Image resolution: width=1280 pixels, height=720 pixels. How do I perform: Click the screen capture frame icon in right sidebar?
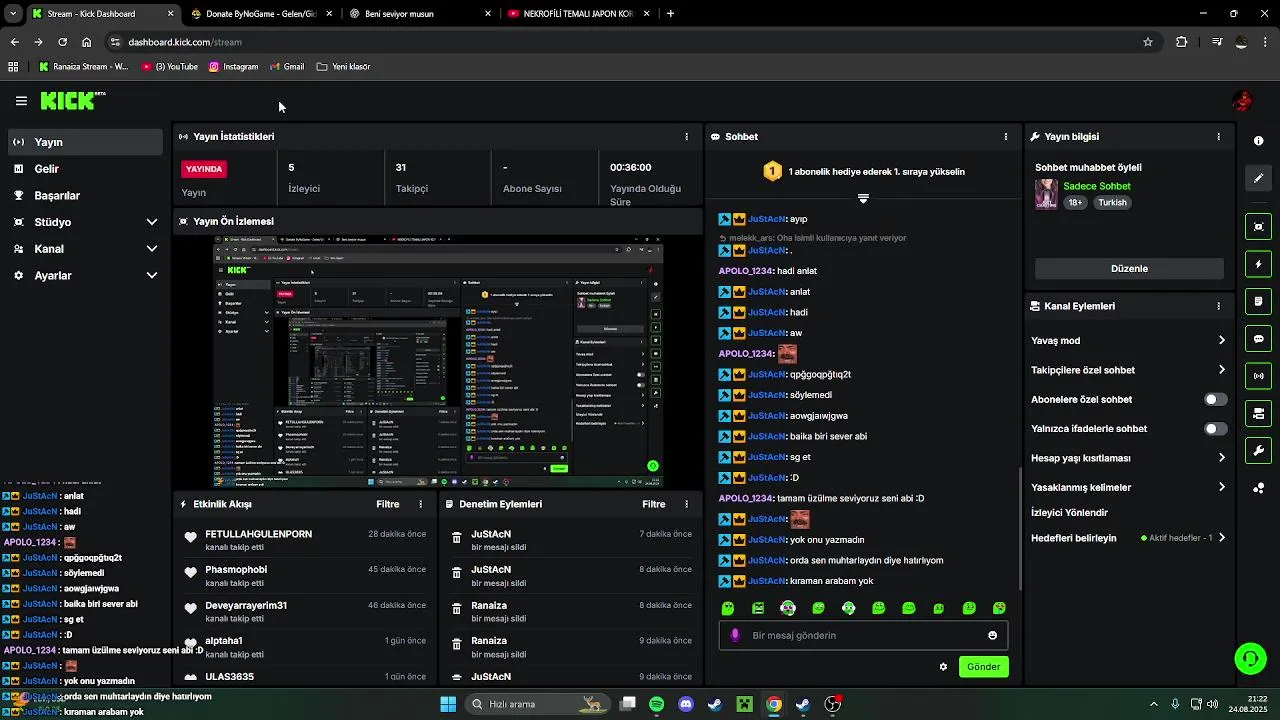coord(1258,227)
